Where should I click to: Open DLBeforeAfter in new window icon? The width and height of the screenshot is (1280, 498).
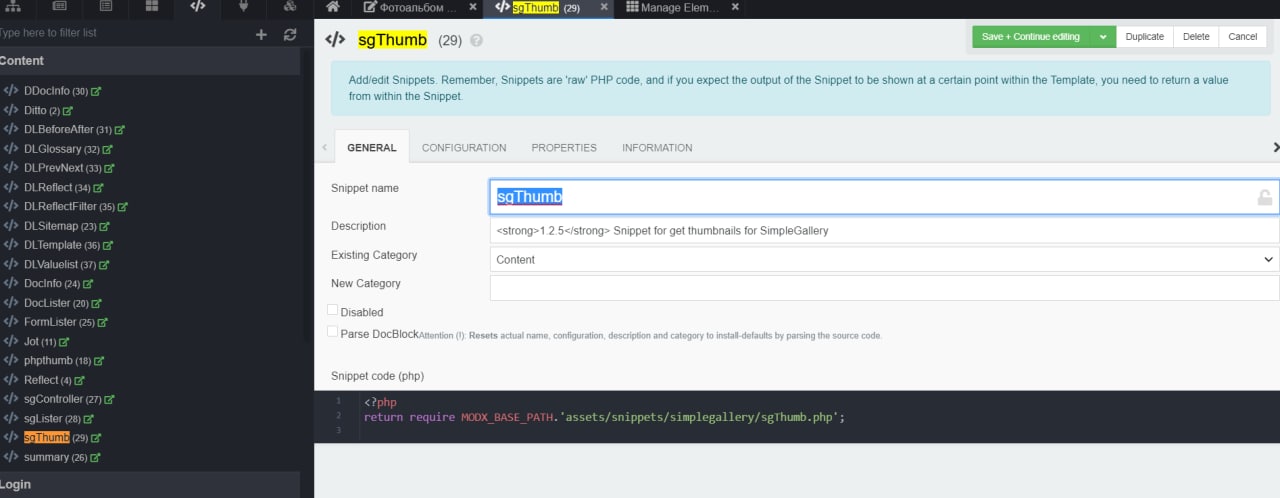[x=120, y=130]
